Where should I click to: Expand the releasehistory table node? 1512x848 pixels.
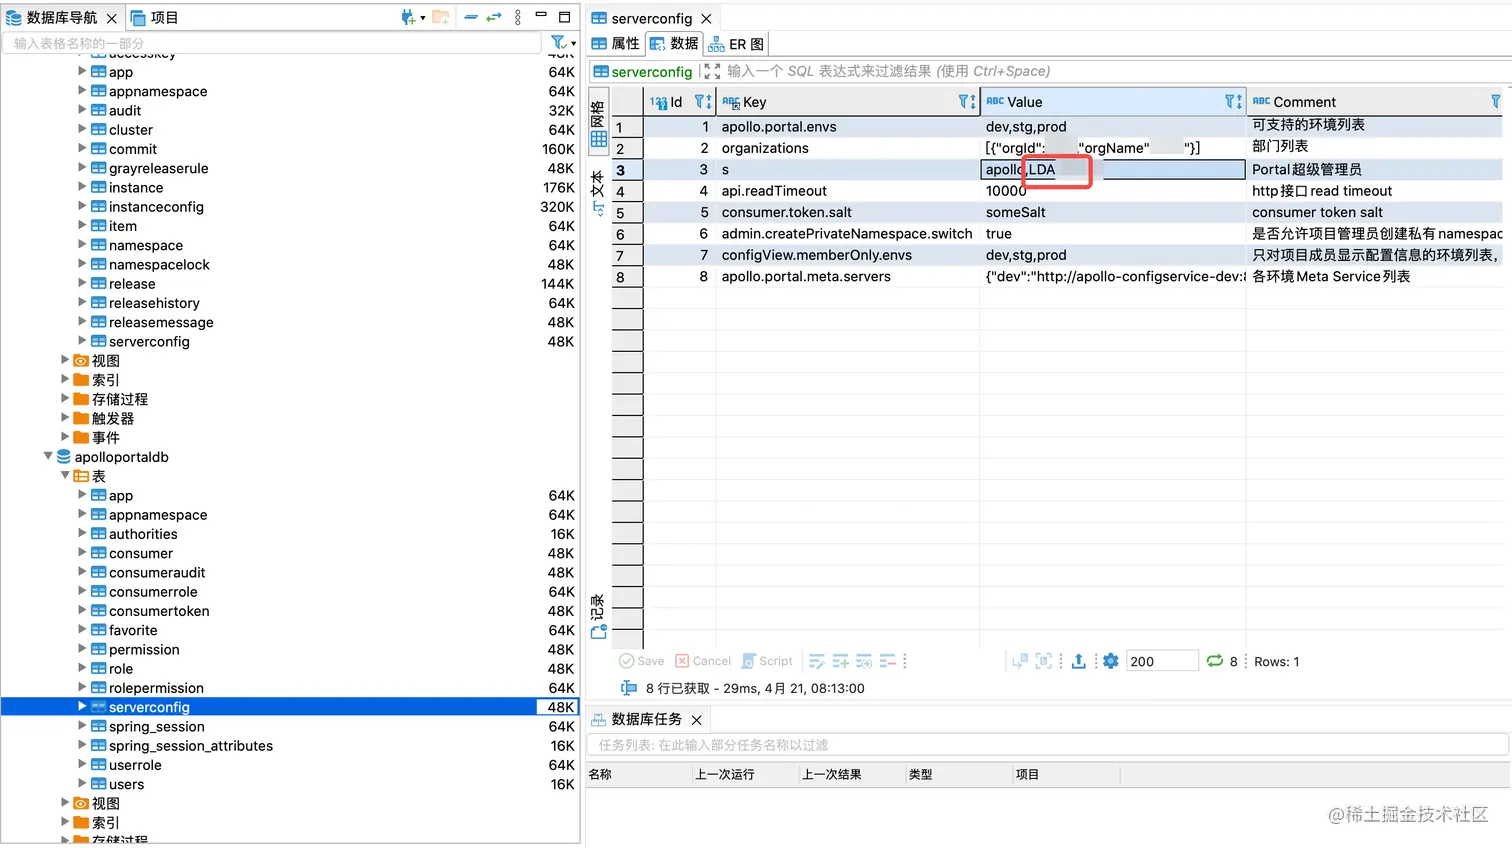click(82, 303)
